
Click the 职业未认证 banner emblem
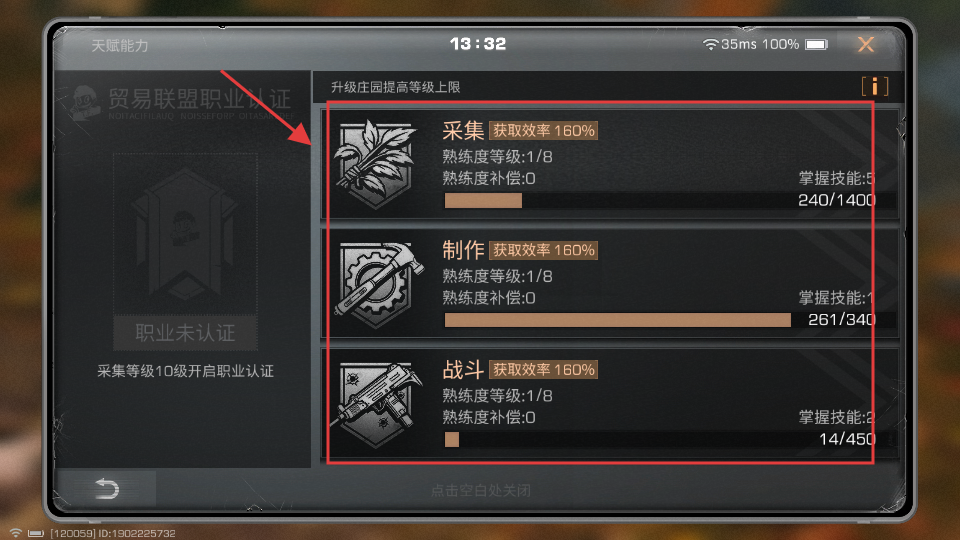185,234
